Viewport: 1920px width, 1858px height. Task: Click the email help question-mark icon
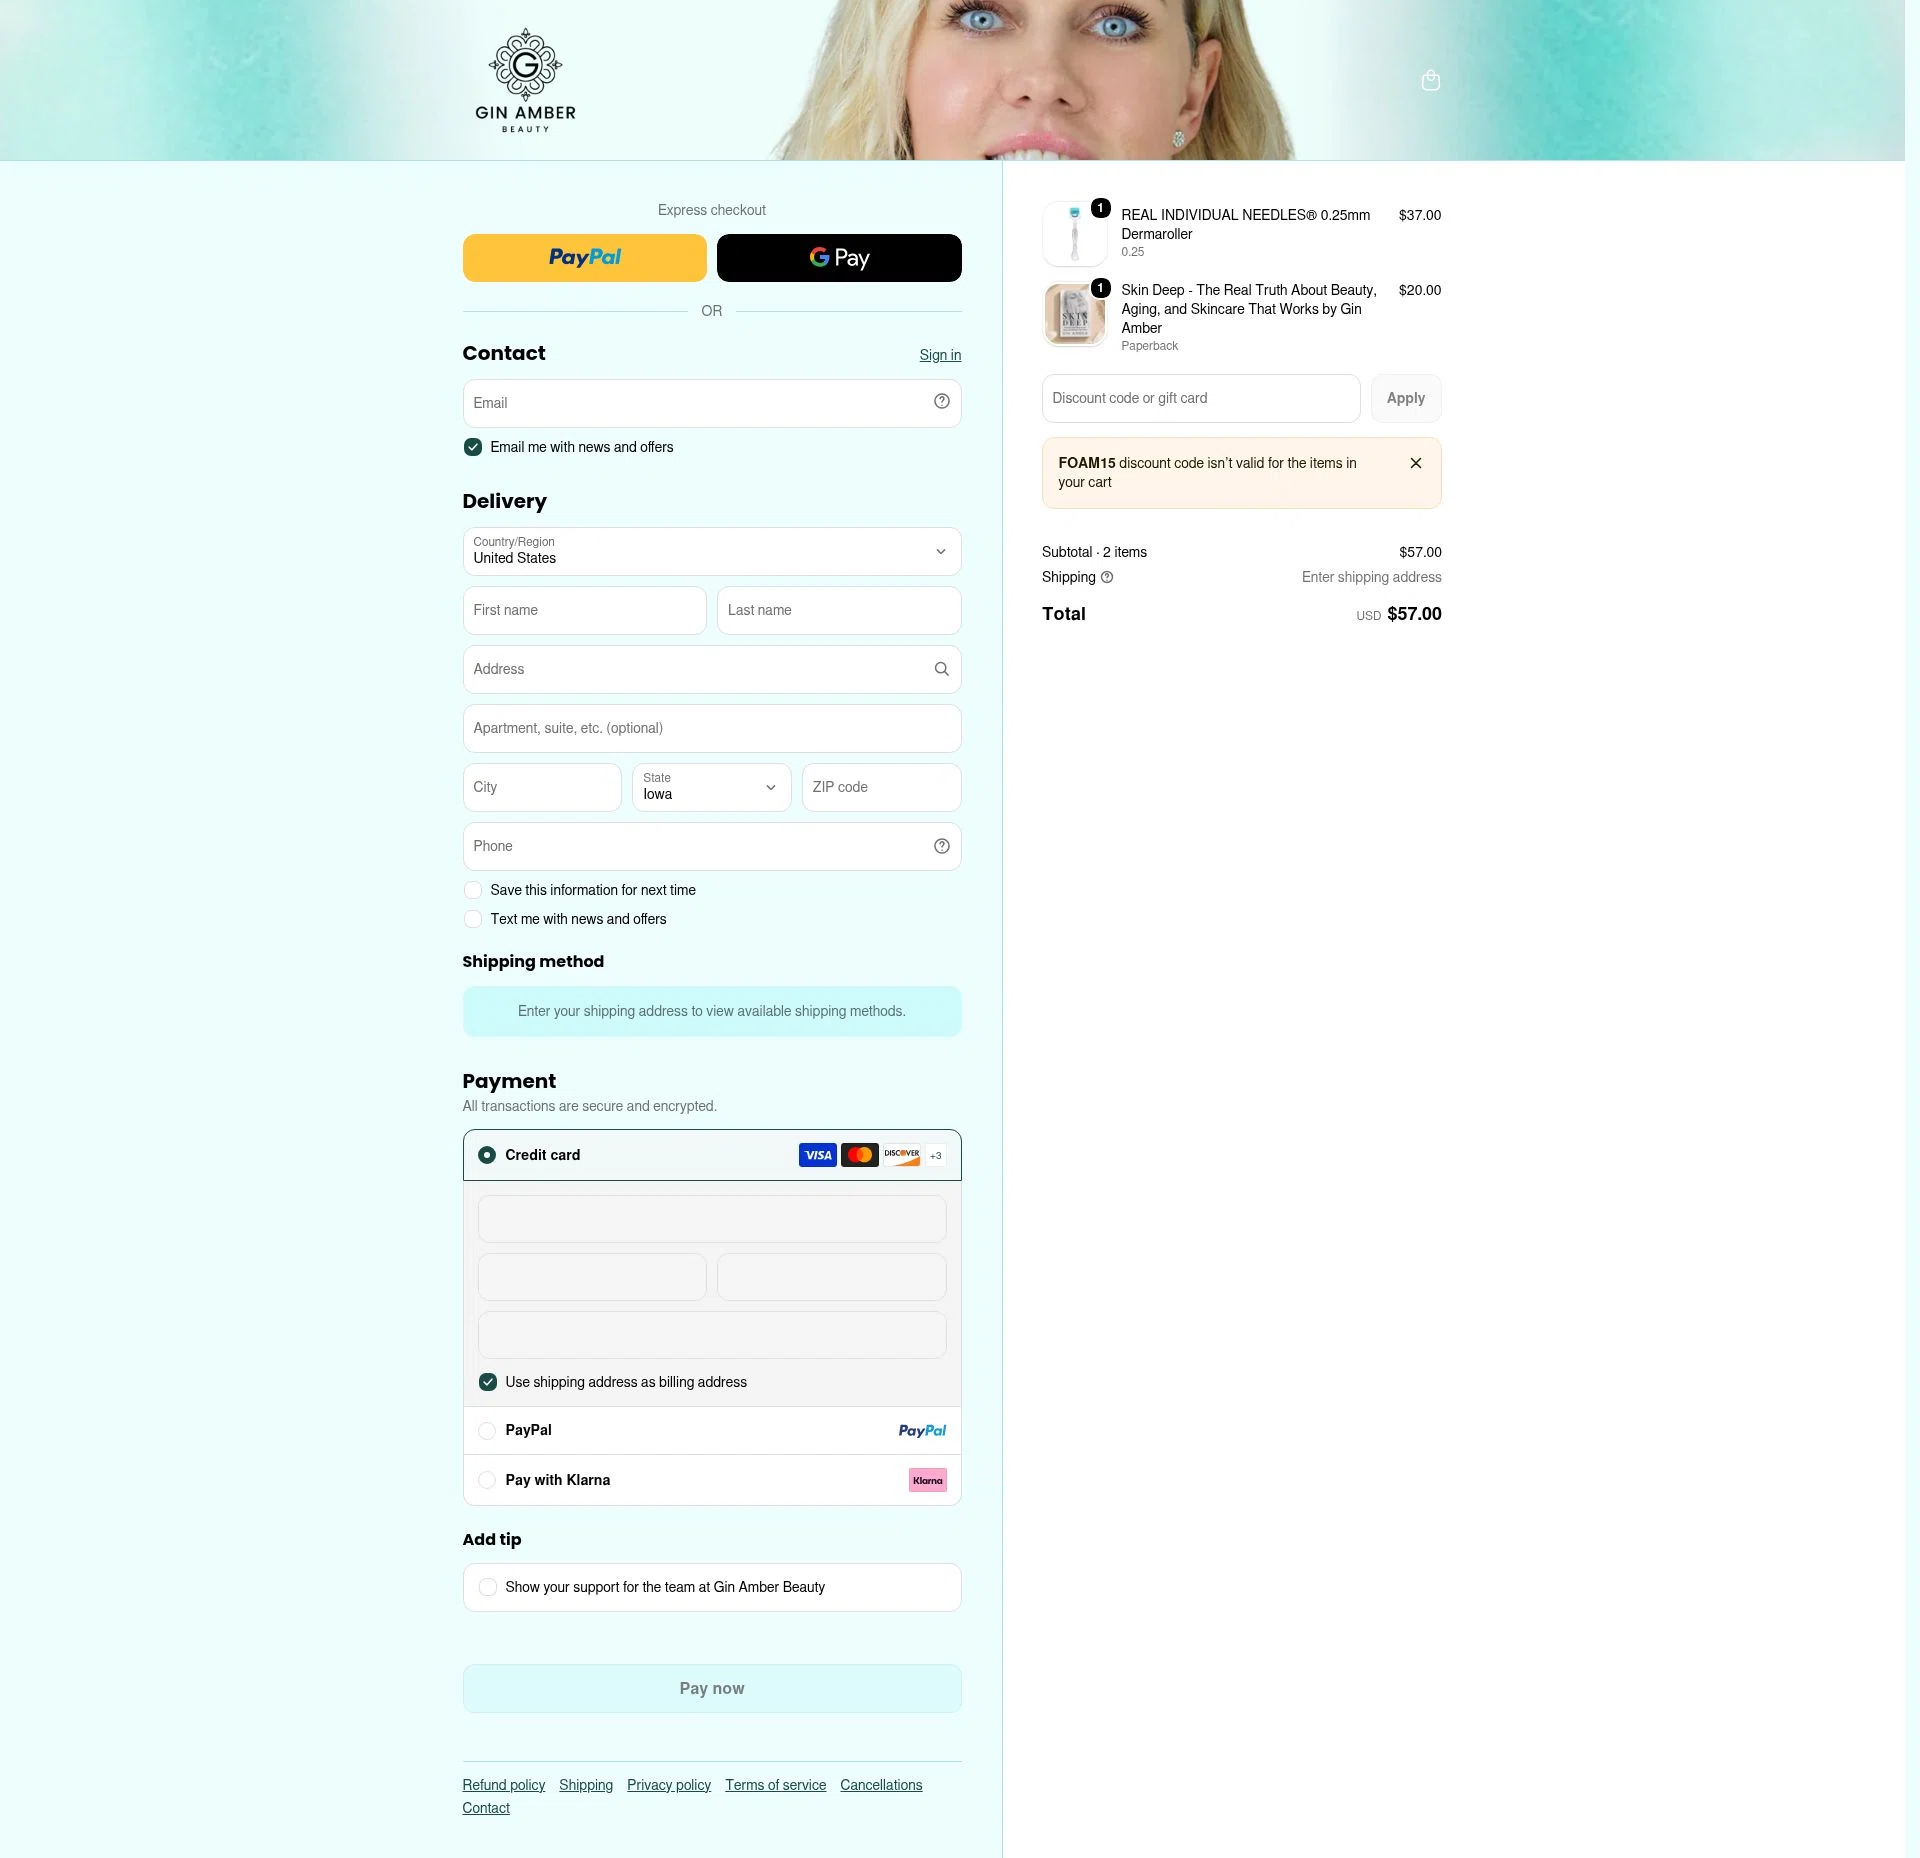pyautogui.click(x=942, y=402)
